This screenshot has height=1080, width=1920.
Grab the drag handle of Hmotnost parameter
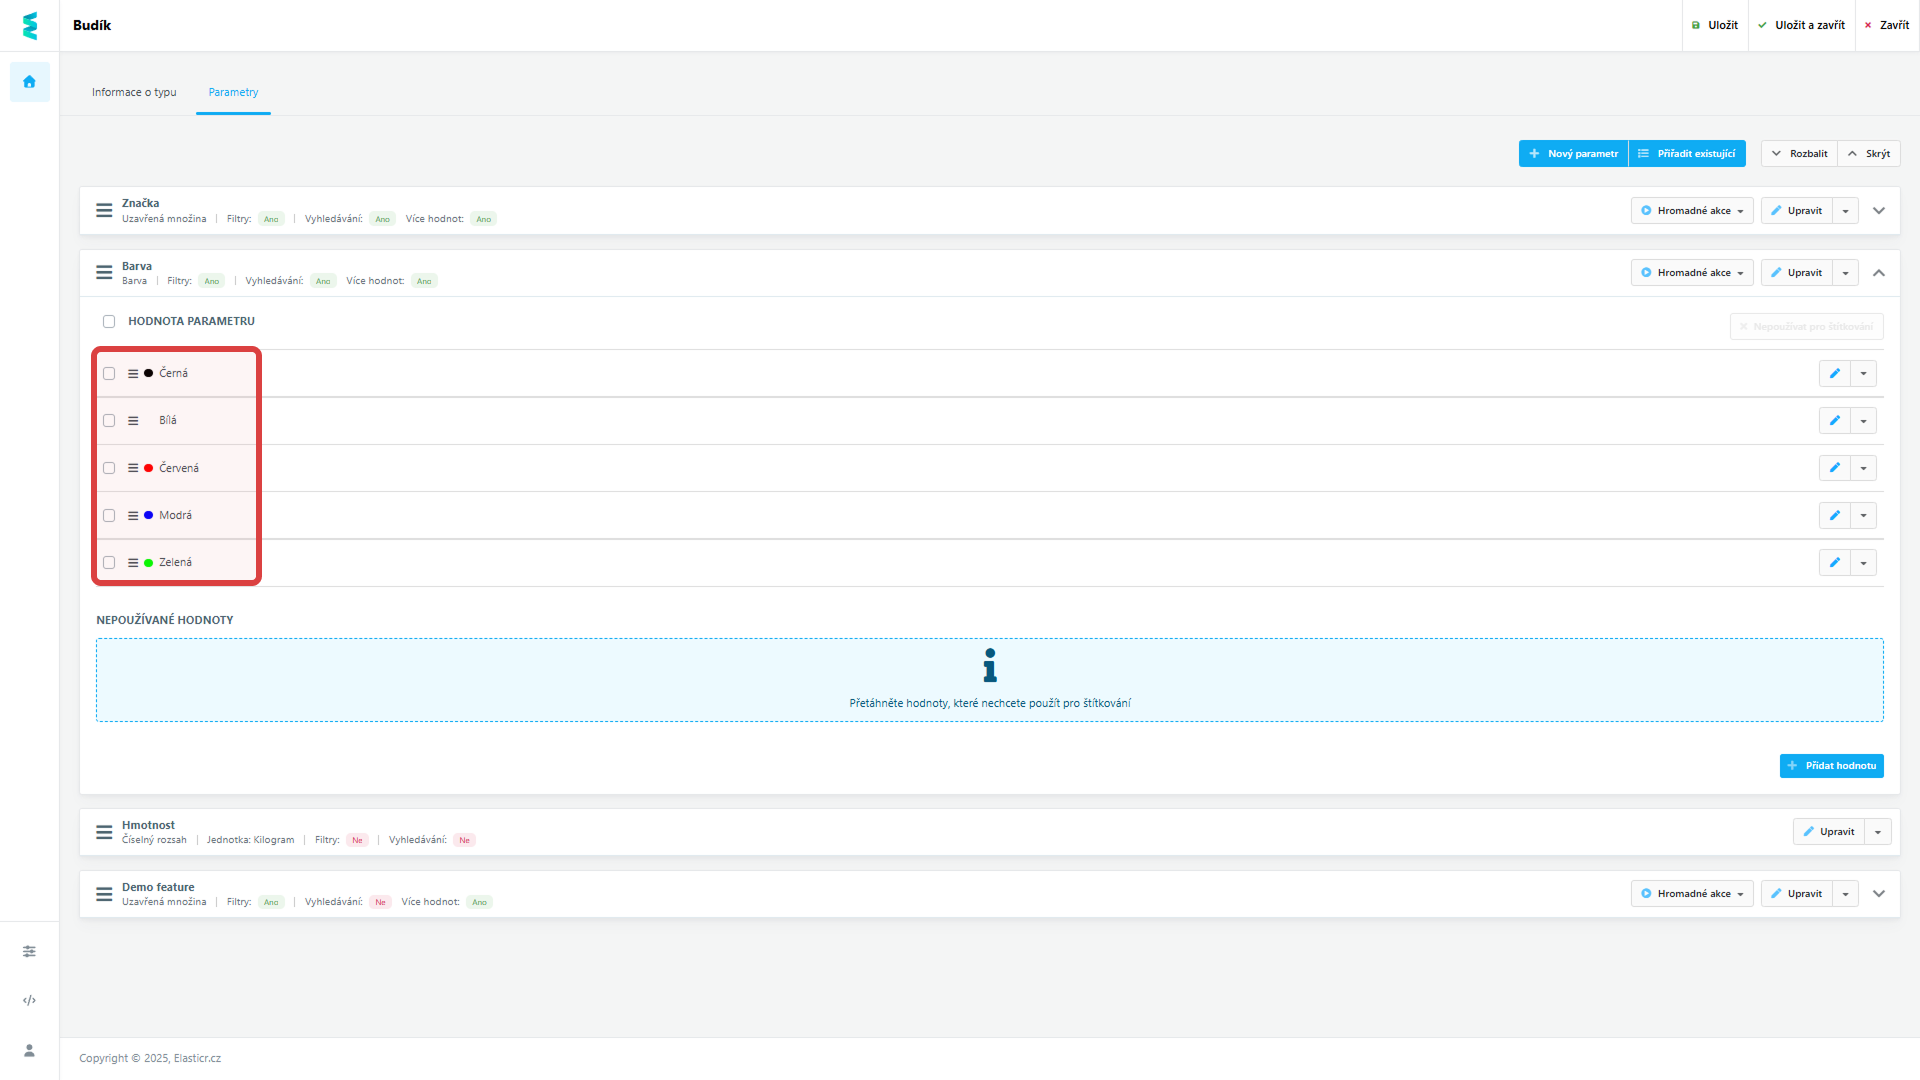(104, 832)
